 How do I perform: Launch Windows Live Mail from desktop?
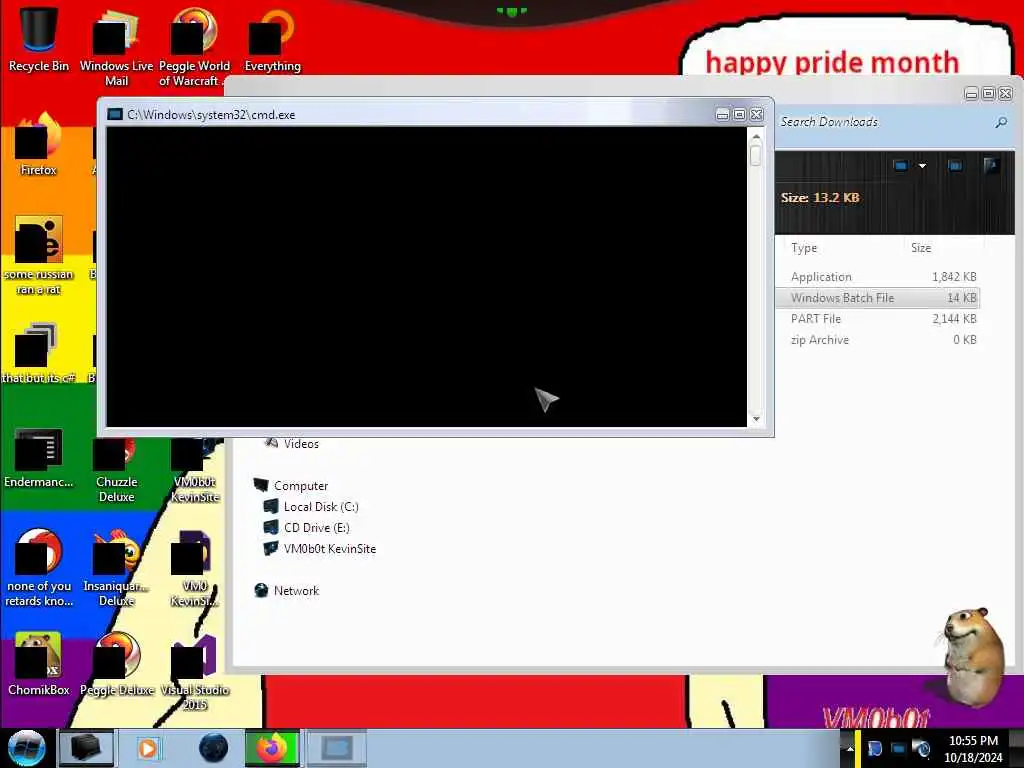point(116,47)
